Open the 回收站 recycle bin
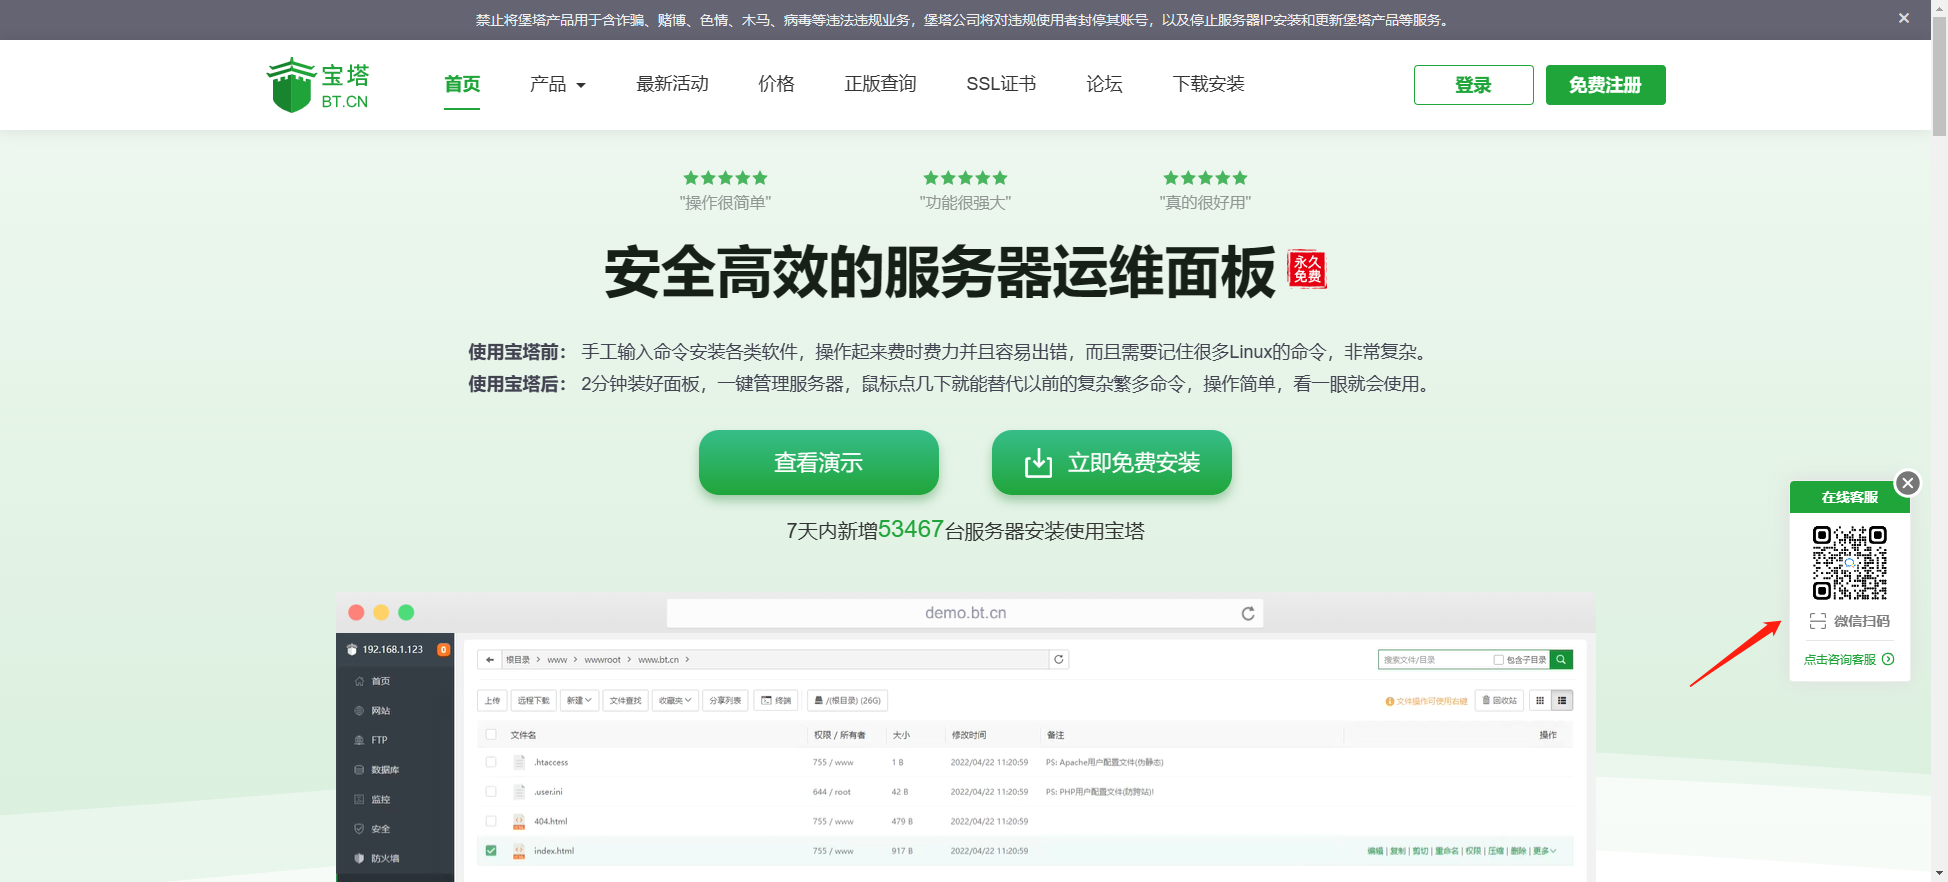Screen dimensions: 1948x882 (x=1500, y=701)
